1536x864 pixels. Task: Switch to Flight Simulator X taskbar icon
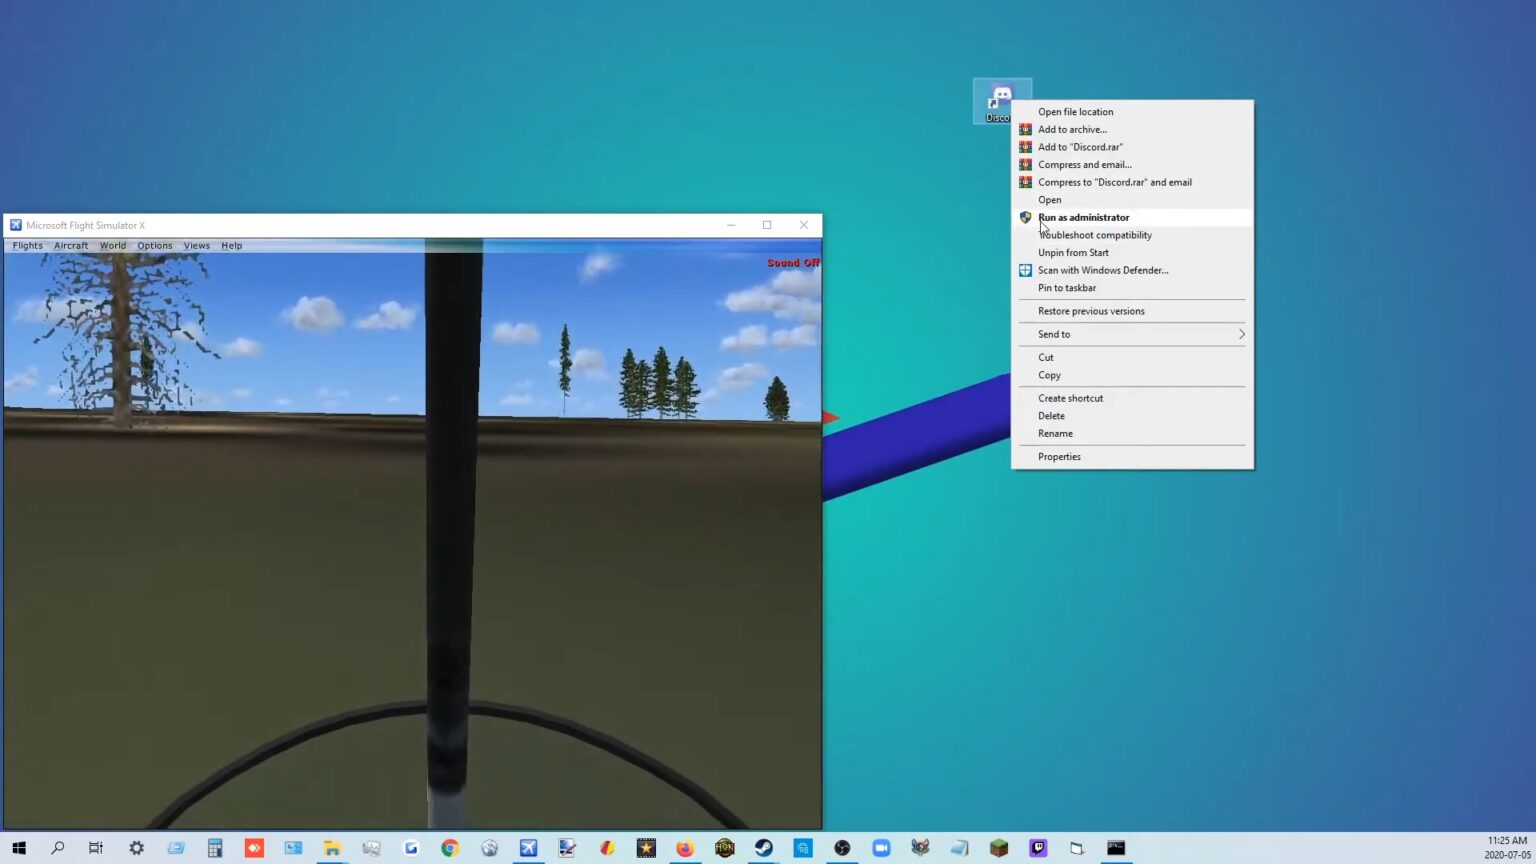(528, 848)
